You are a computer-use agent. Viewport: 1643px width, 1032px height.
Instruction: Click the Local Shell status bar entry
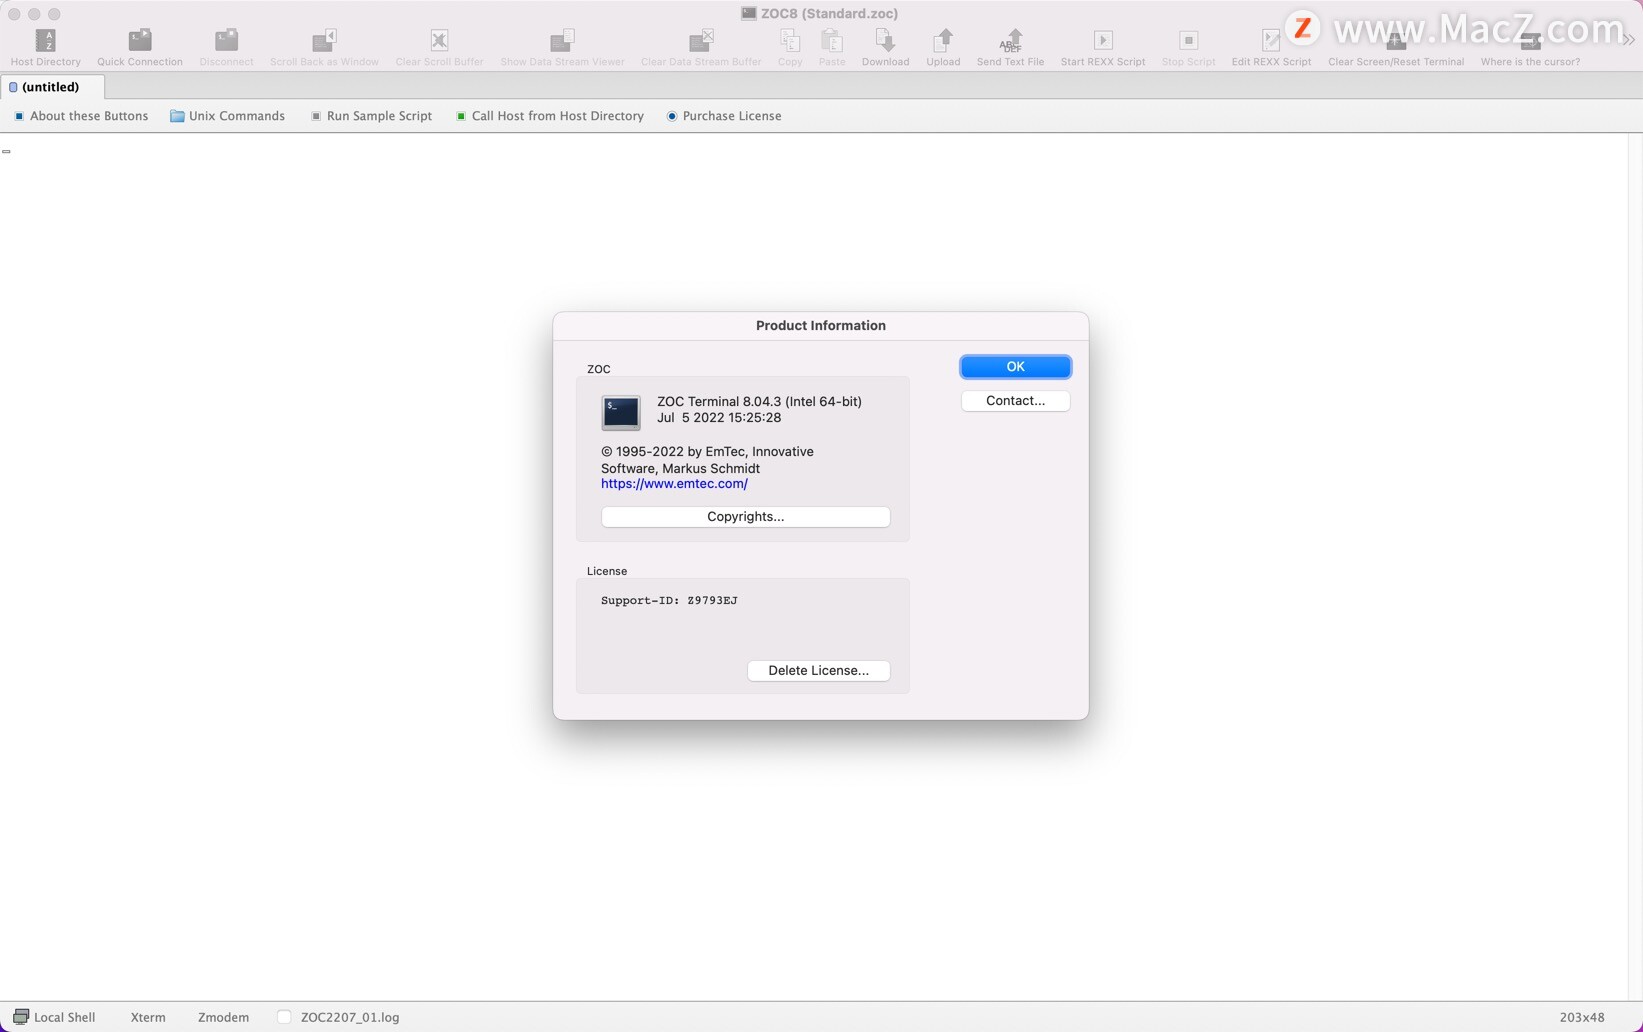[54, 1017]
